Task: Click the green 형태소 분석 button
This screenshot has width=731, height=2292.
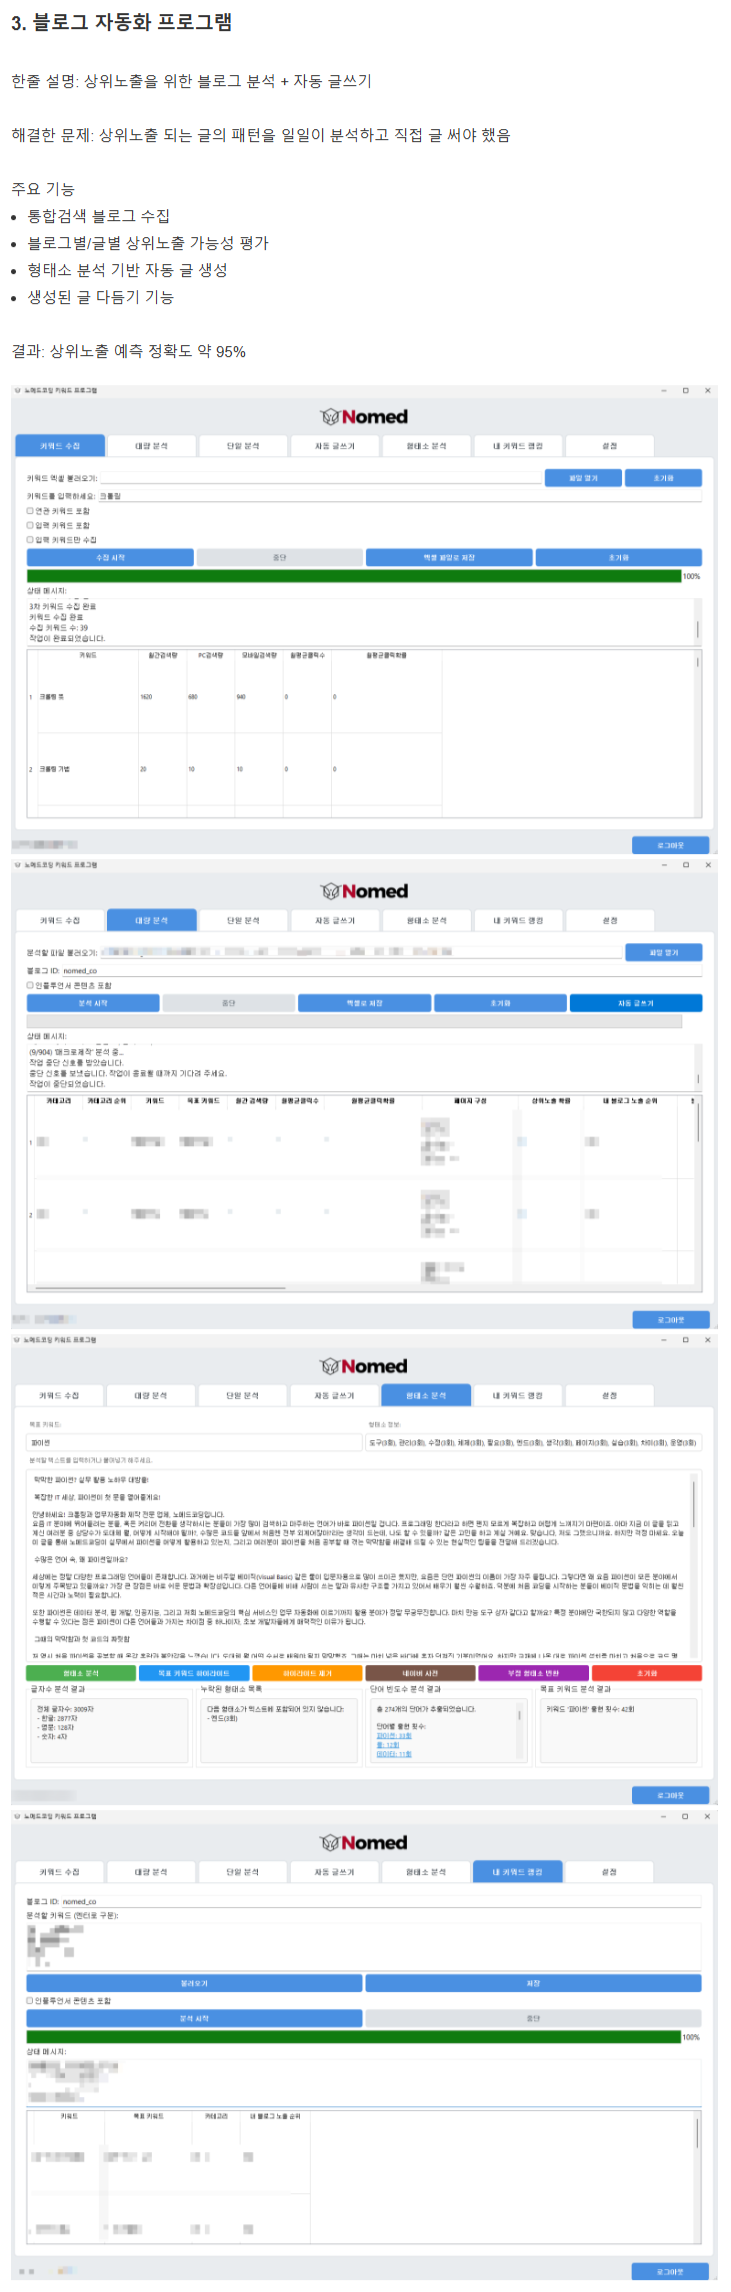Action: 81,1673
